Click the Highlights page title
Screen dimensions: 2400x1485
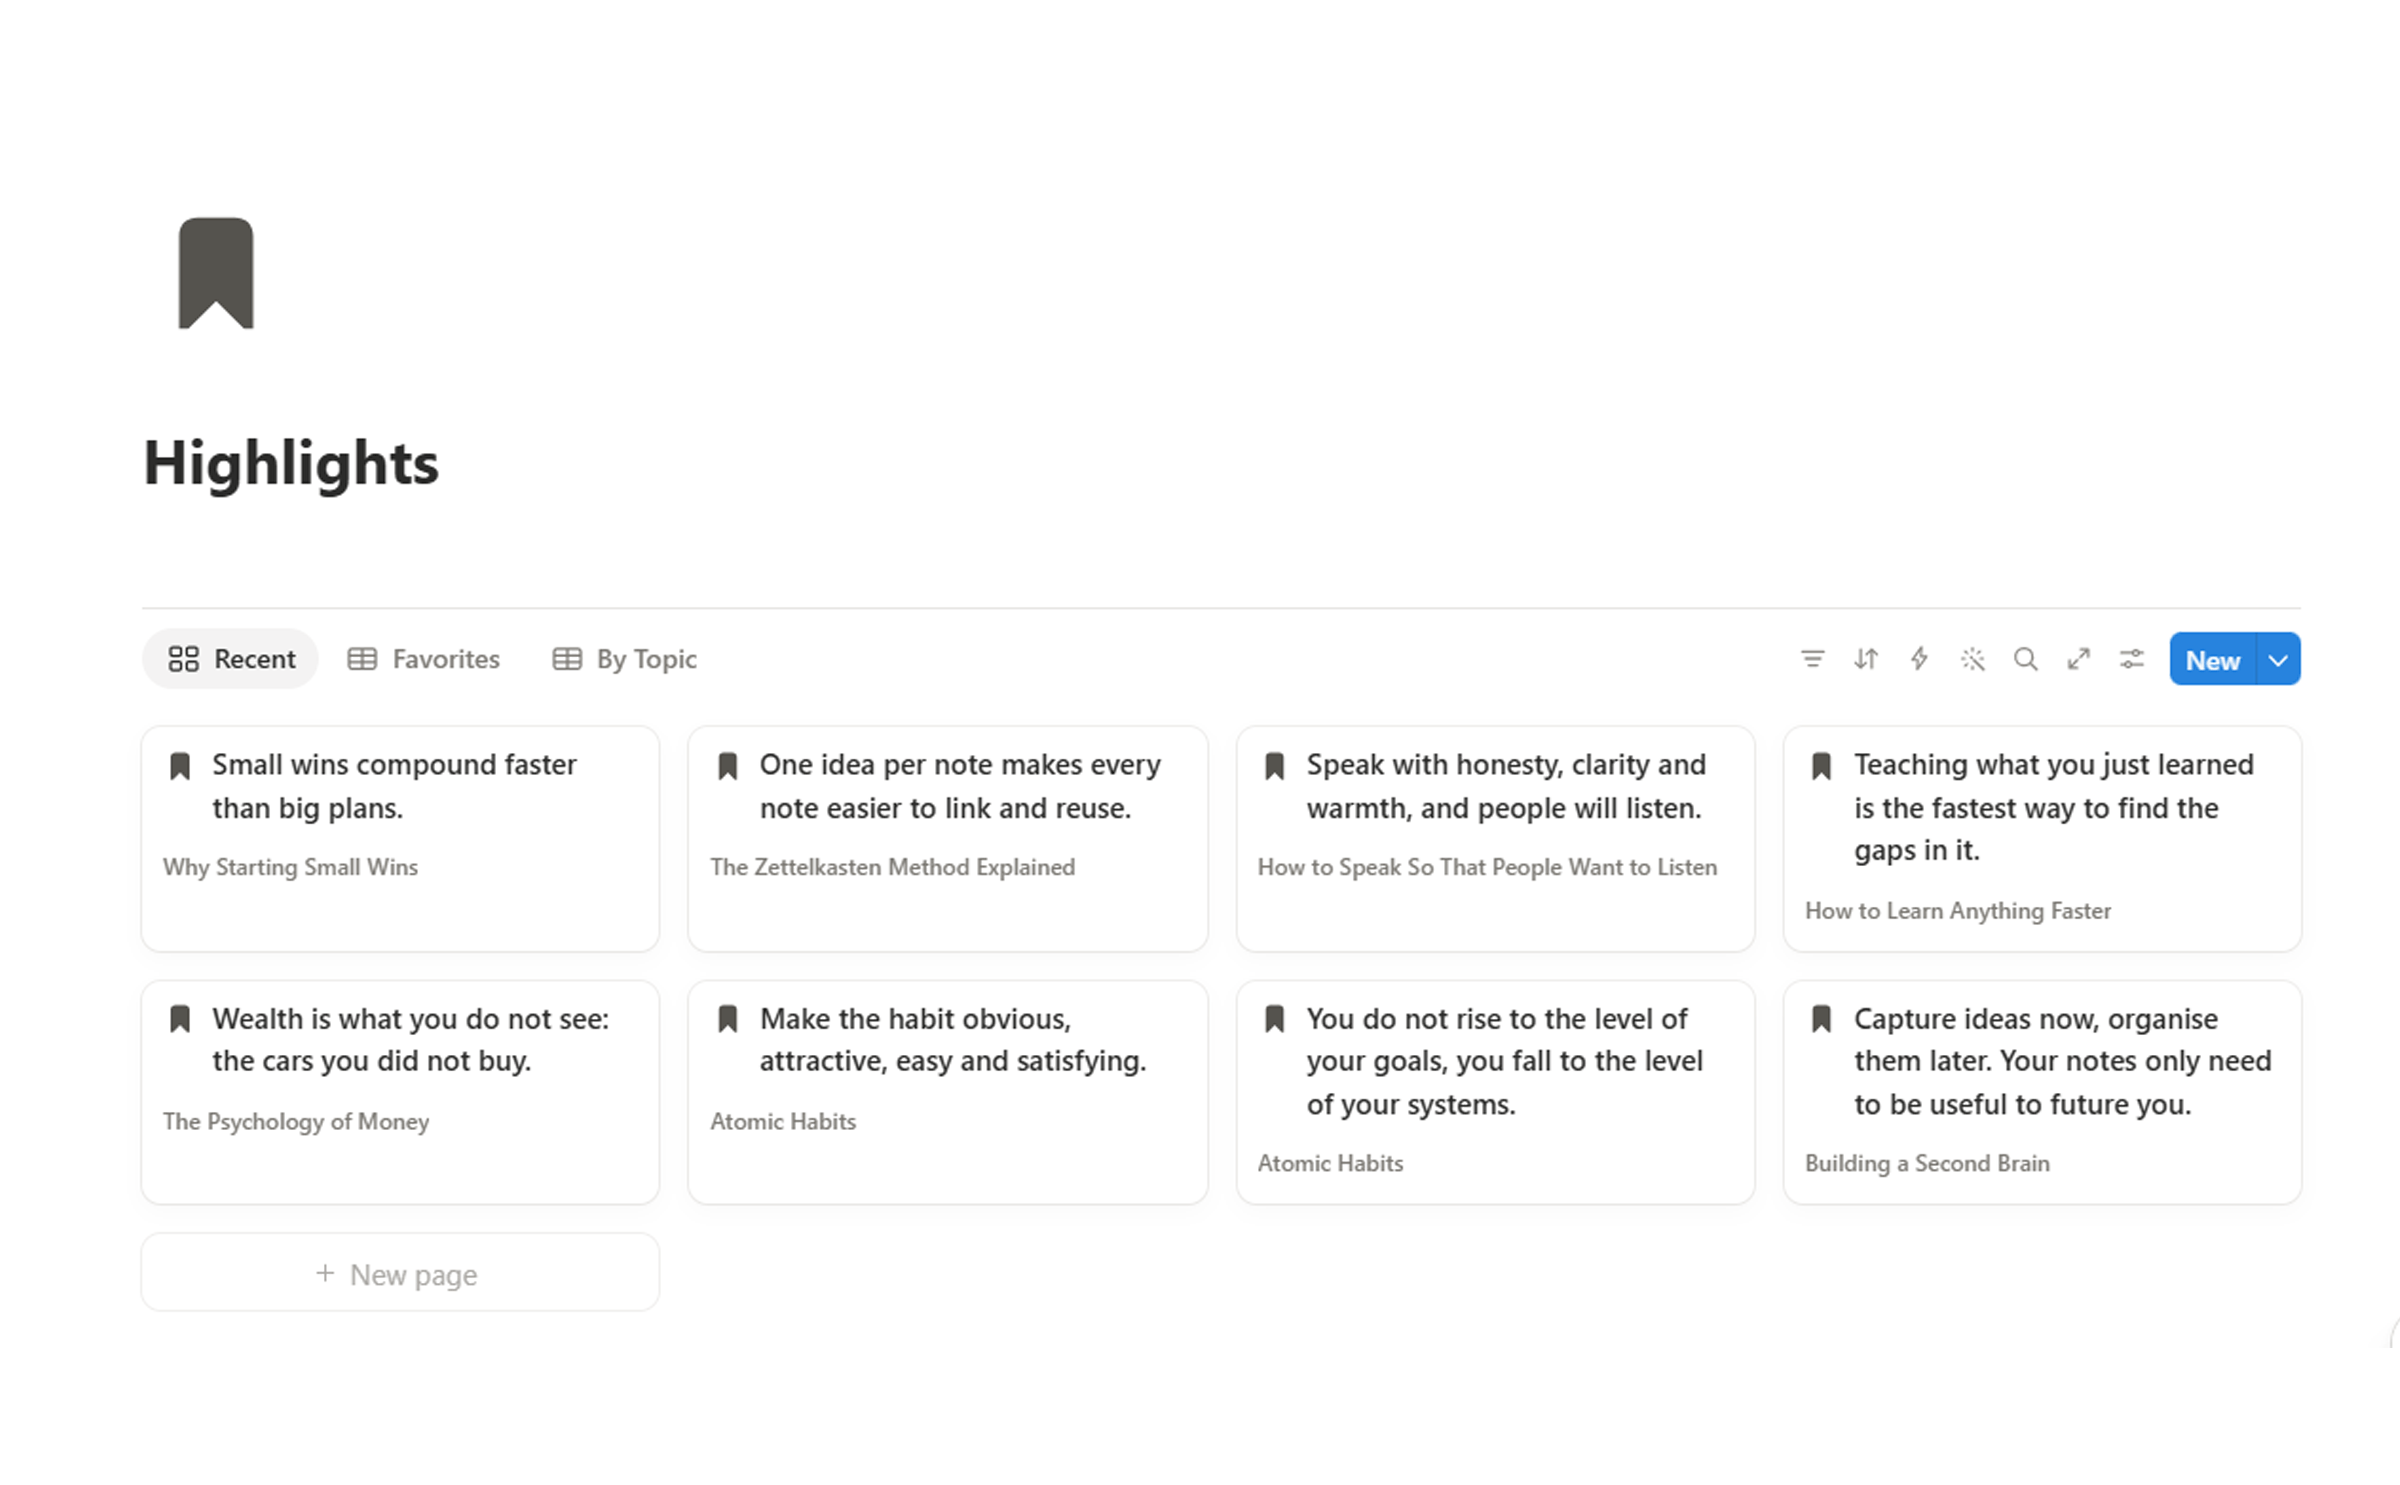coord(291,464)
